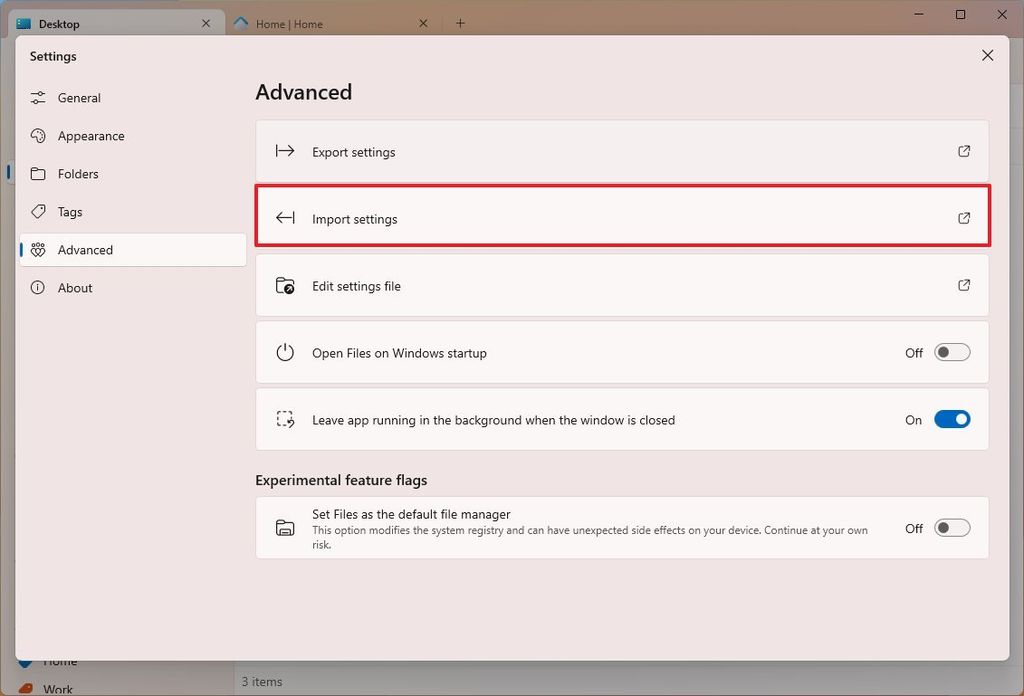Click the Advanced section icon

click(38, 249)
